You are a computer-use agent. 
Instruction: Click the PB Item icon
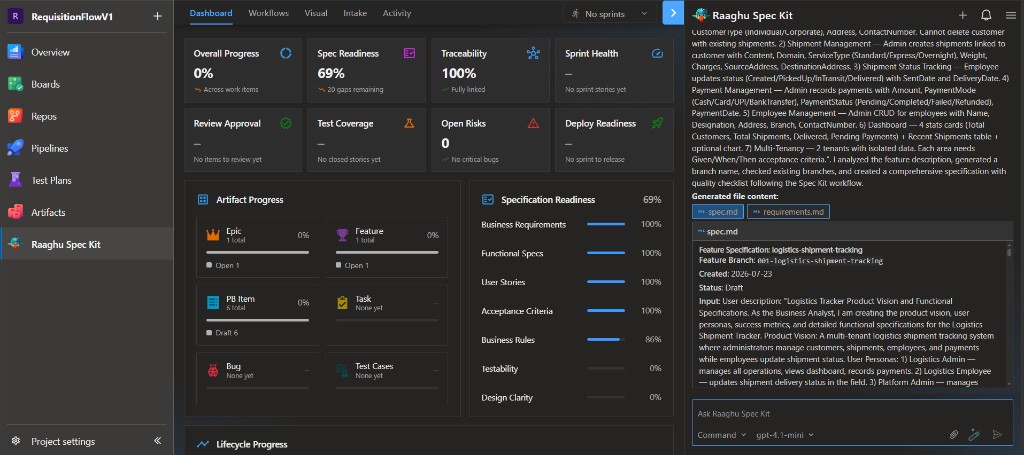click(x=213, y=302)
